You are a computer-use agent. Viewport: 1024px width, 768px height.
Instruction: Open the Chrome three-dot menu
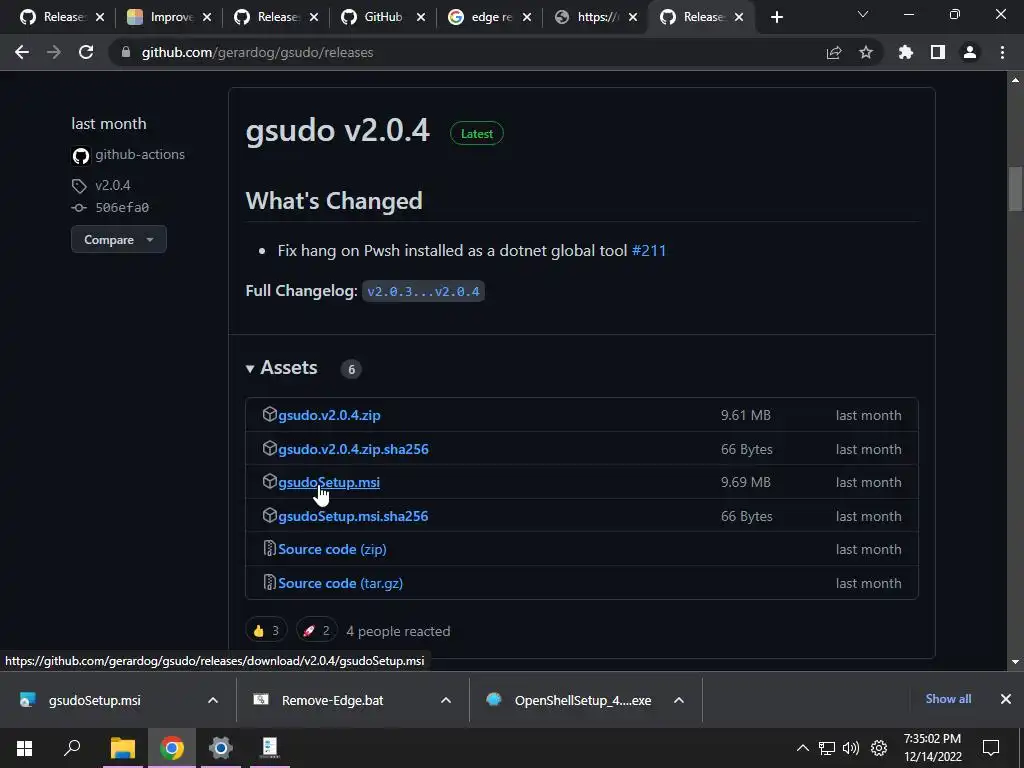pos(1002,52)
